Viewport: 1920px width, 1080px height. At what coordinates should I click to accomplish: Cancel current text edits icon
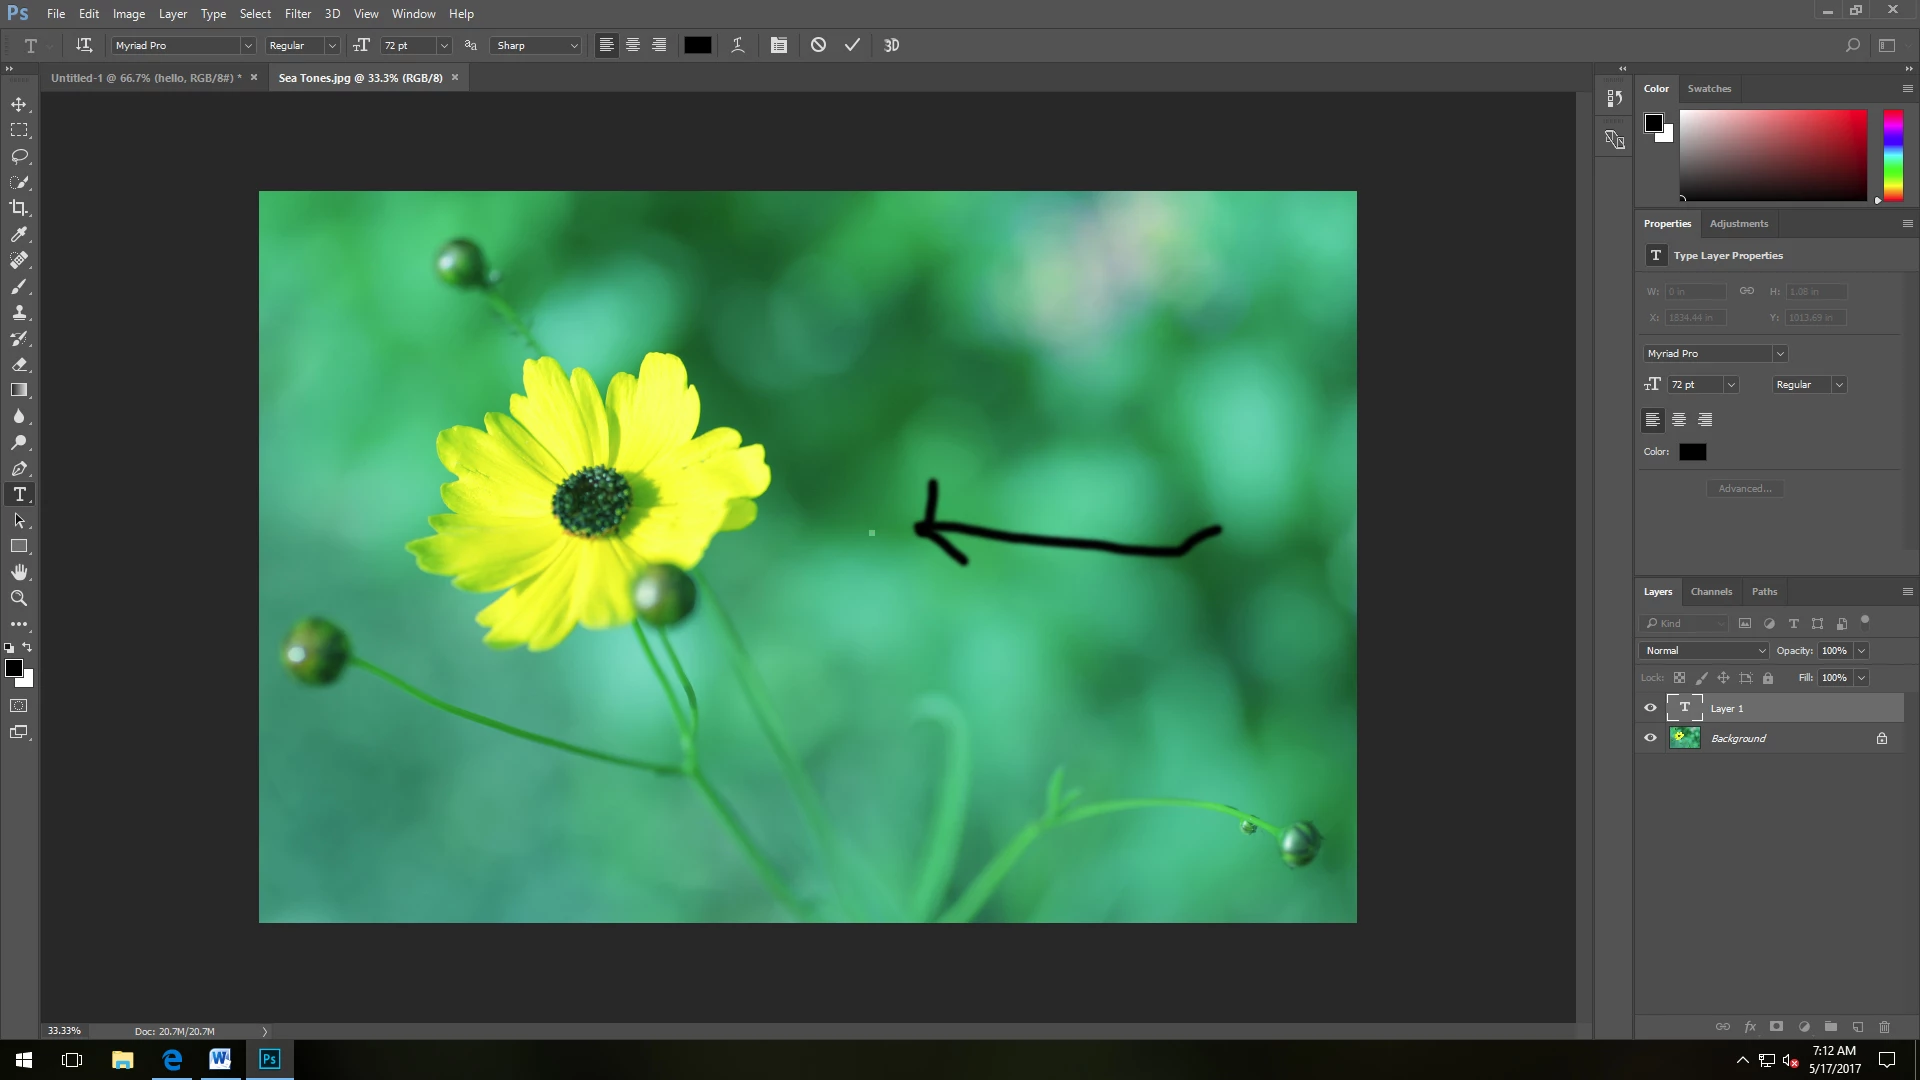tap(818, 45)
